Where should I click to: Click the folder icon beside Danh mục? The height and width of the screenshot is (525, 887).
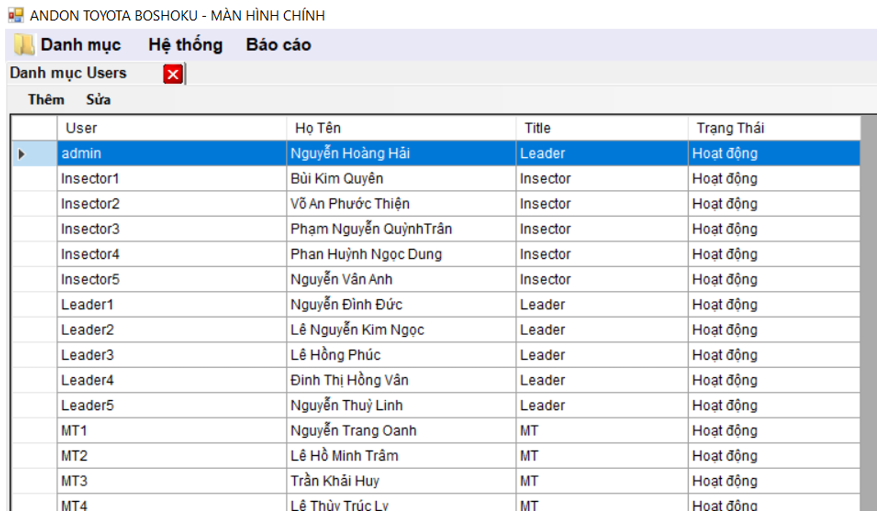click(x=23, y=45)
